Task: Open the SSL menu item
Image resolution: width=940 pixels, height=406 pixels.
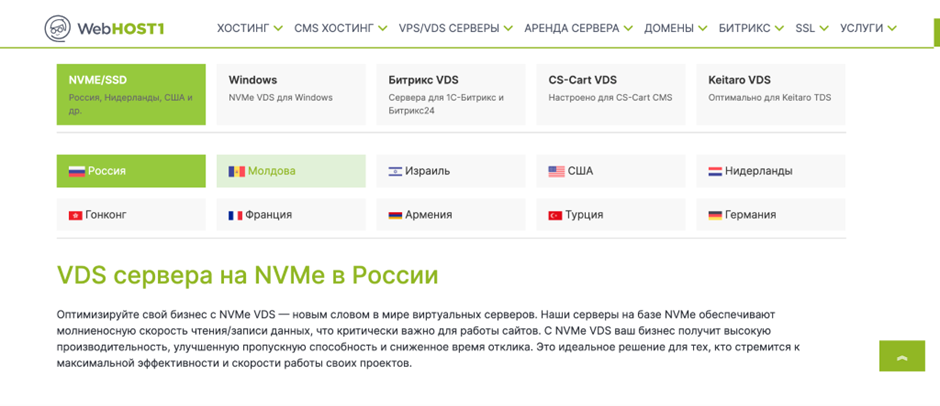Action: 805,28
